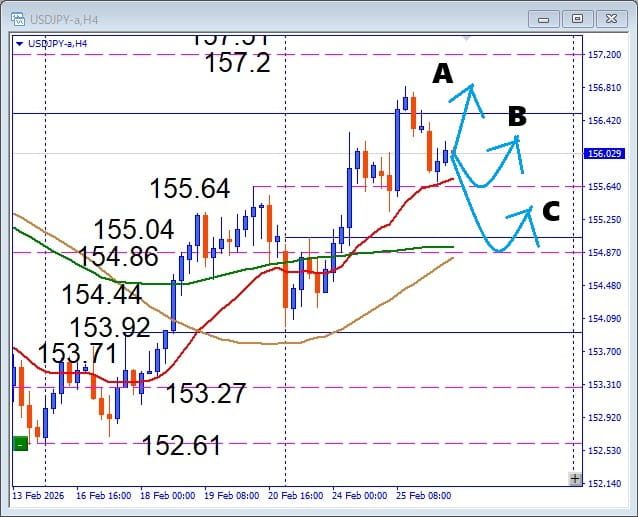Select the 157.2 price text label

(x=237, y=64)
